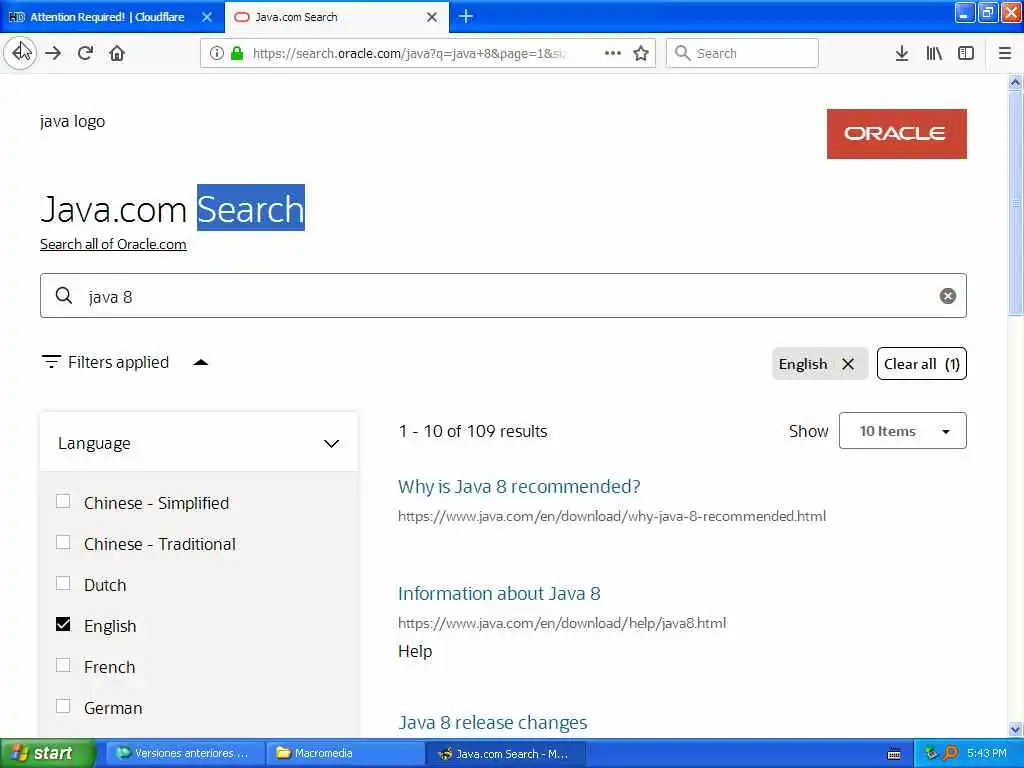This screenshot has height=768, width=1024.
Task: Click the Oracle logo
Action: (896, 134)
